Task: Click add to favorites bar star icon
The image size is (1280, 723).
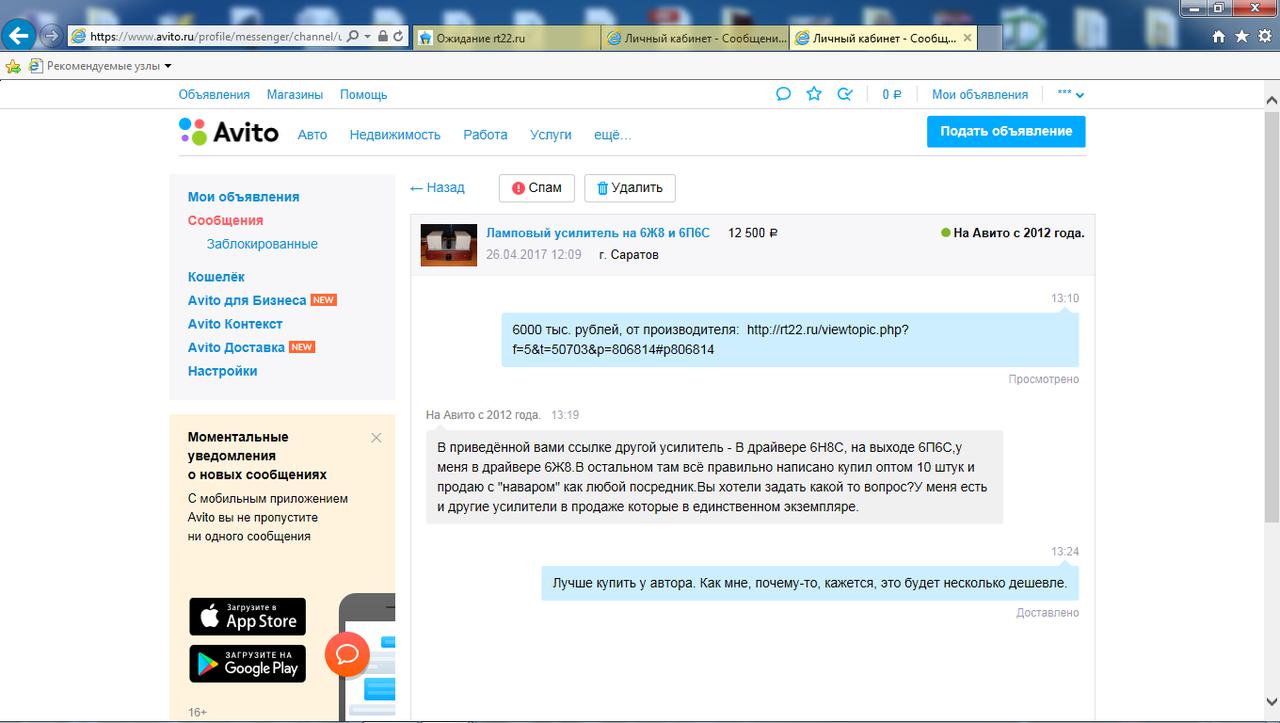Action: tap(13, 66)
